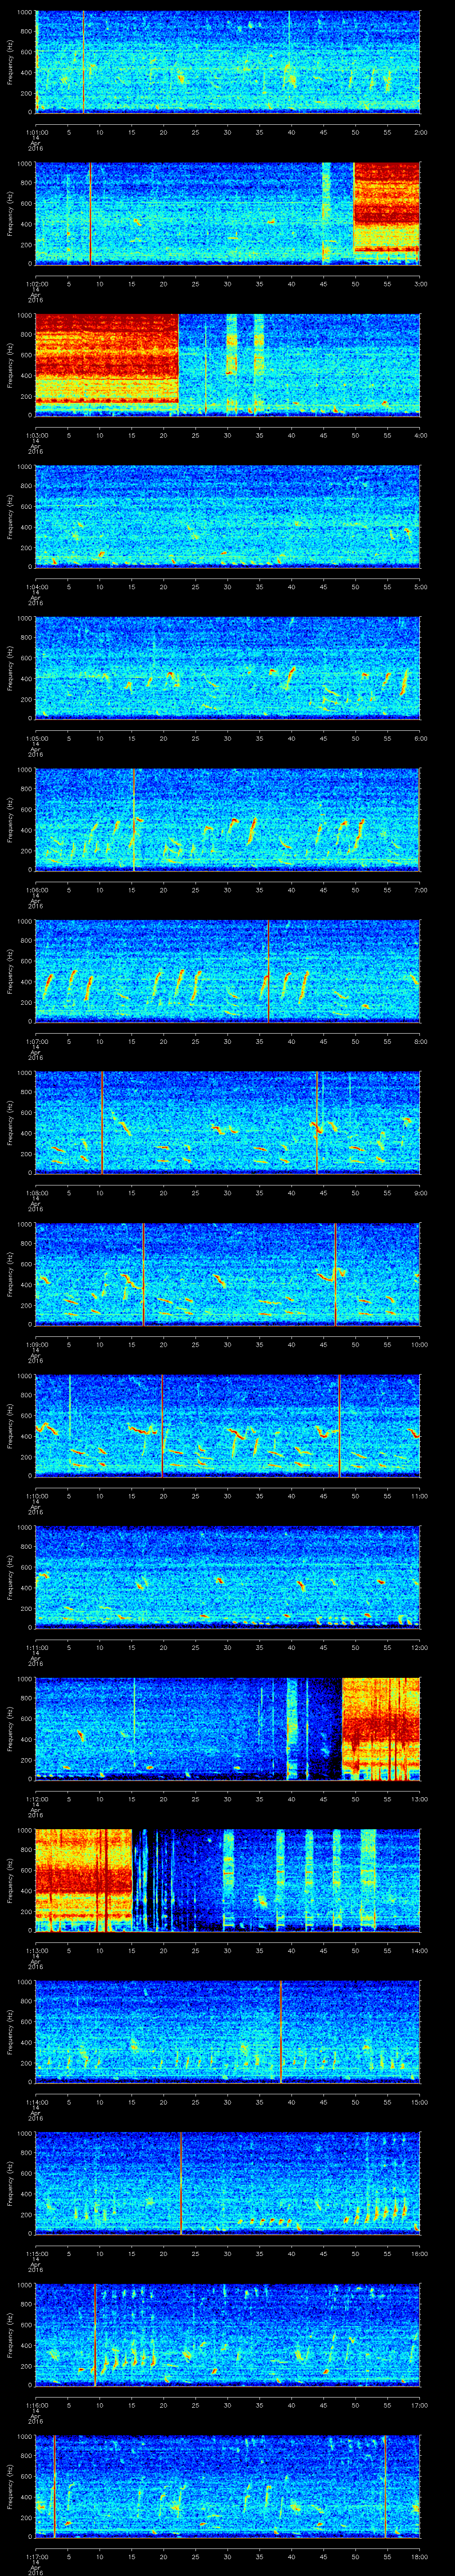Click the '1:15:00' start time label

point(36,2253)
